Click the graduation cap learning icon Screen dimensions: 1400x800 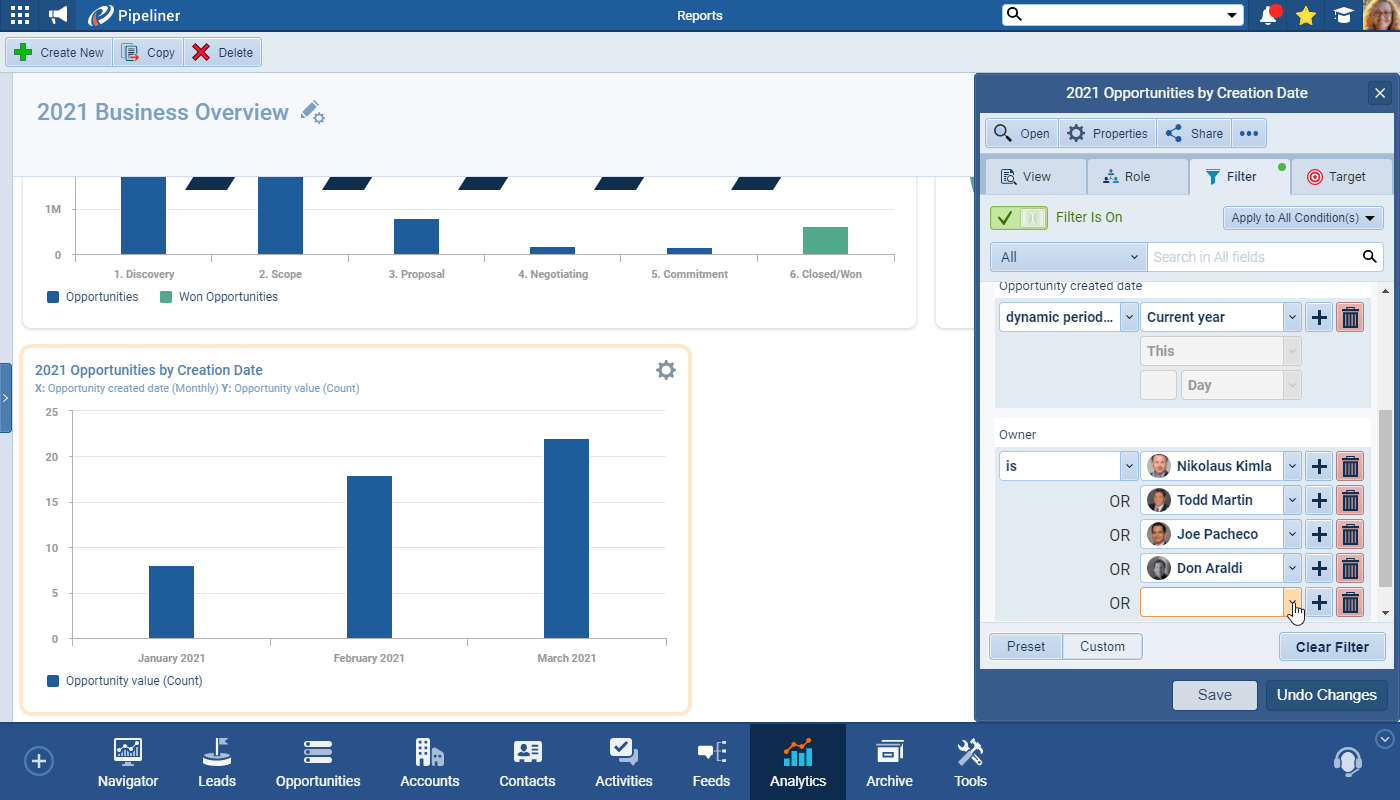1342,15
